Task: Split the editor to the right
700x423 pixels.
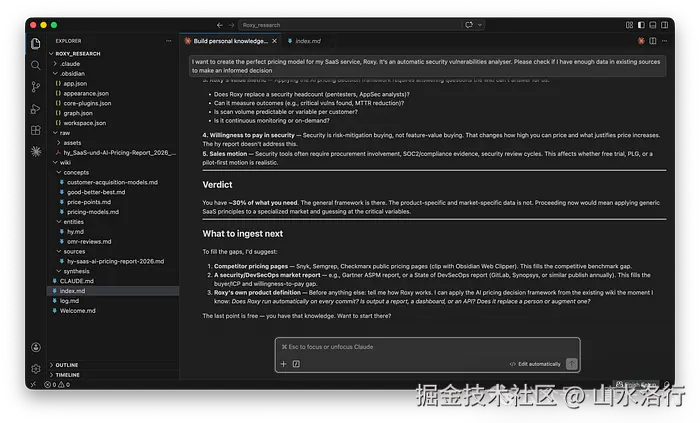Action: pyautogui.click(x=653, y=41)
